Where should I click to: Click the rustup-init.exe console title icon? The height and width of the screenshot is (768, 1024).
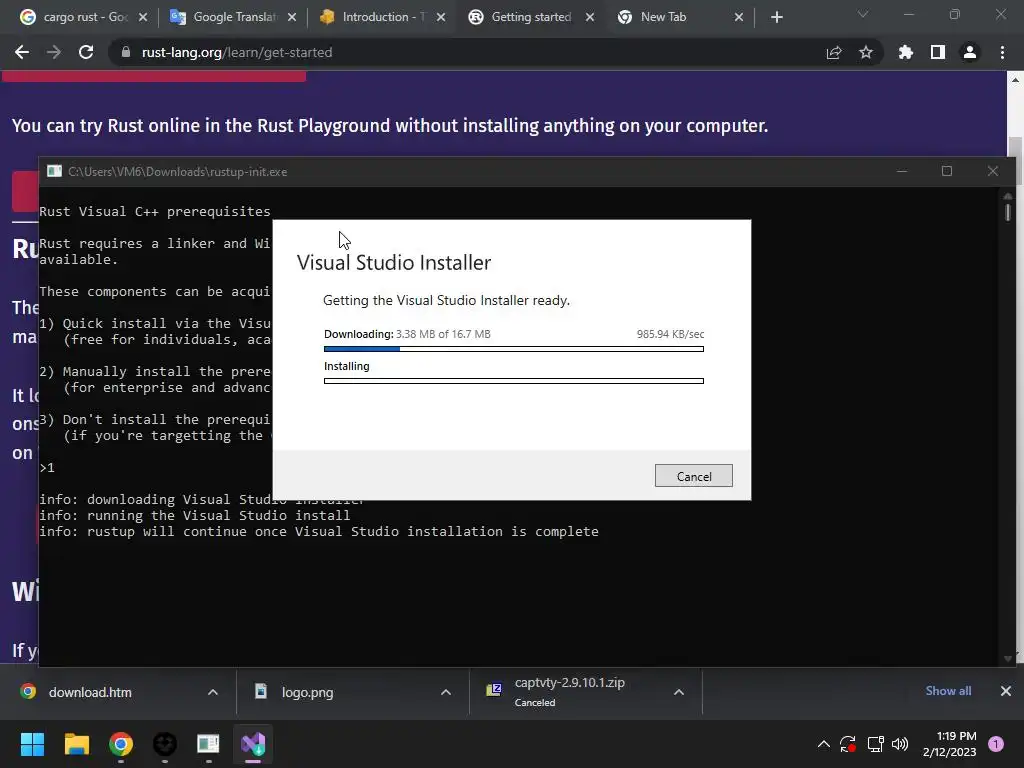coord(54,171)
